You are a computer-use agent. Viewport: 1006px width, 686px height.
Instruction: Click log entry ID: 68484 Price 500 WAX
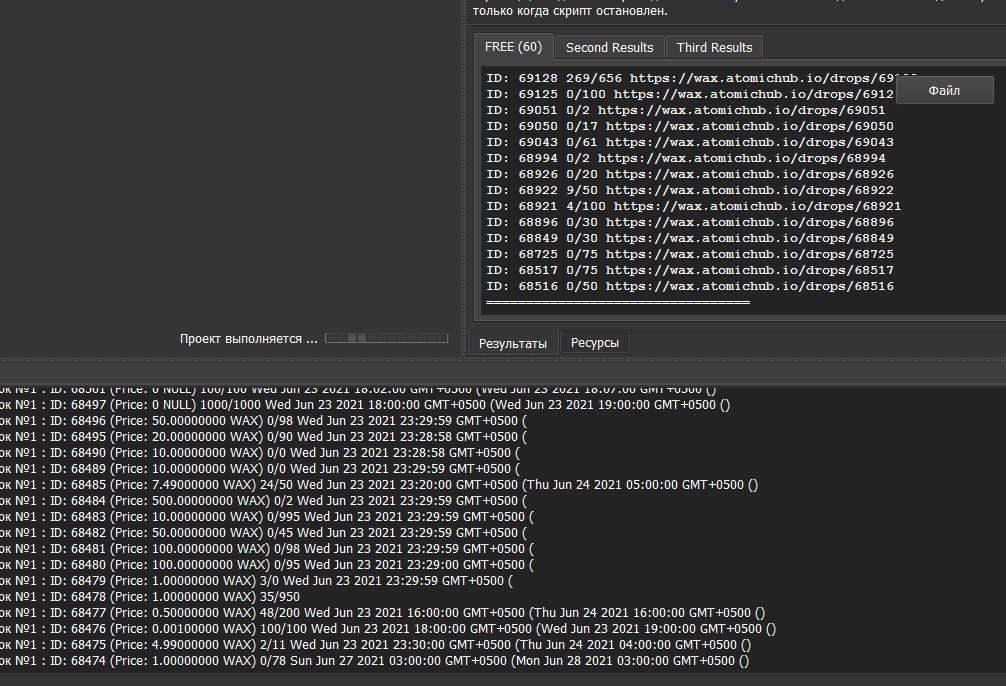pos(263,501)
